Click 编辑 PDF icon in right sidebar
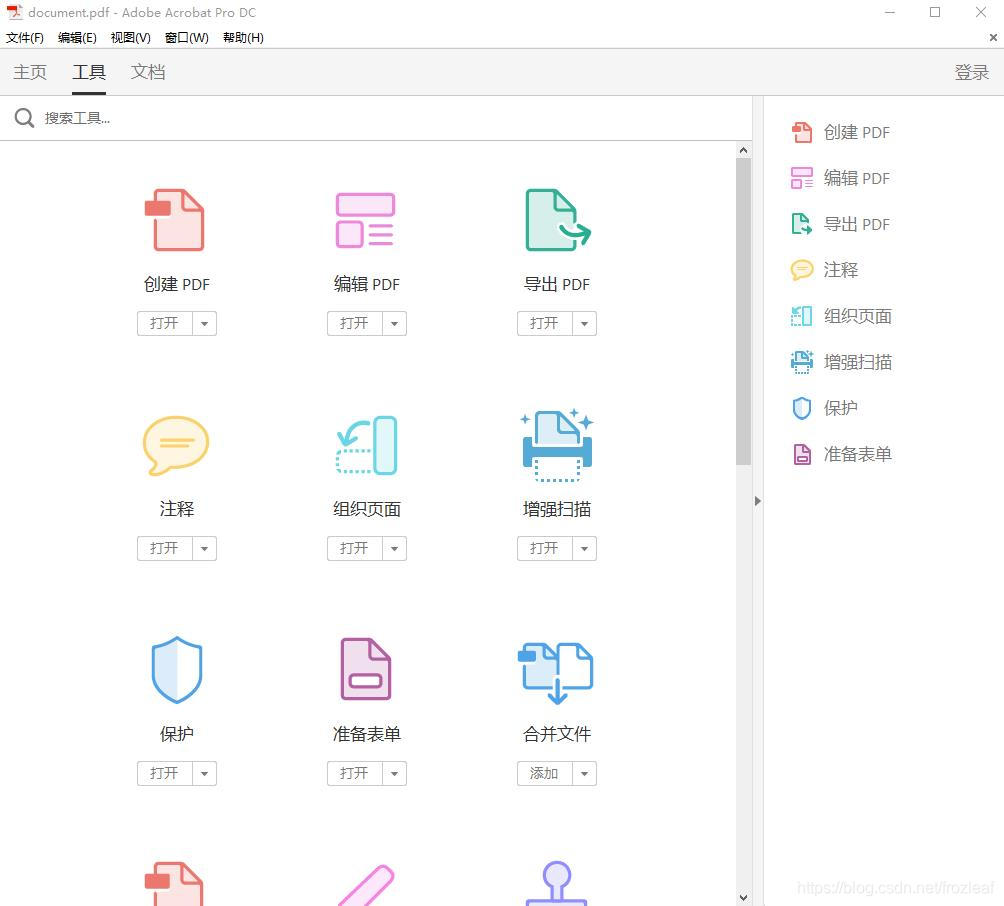Image resolution: width=1004 pixels, height=906 pixels. click(802, 178)
